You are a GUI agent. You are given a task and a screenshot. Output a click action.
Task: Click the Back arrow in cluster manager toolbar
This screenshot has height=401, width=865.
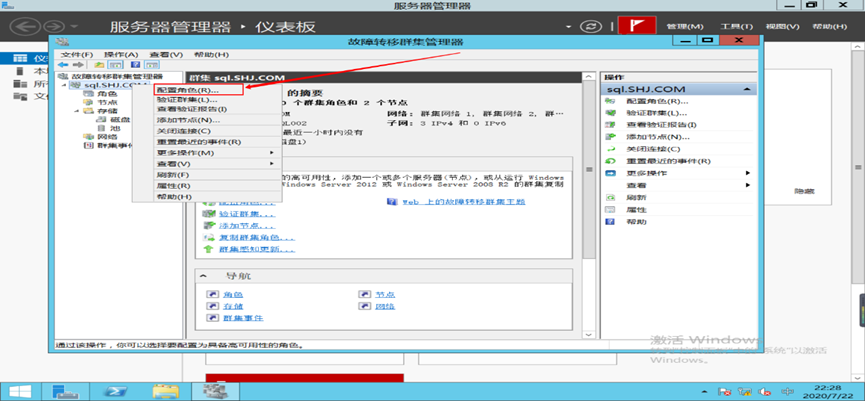tap(62, 65)
